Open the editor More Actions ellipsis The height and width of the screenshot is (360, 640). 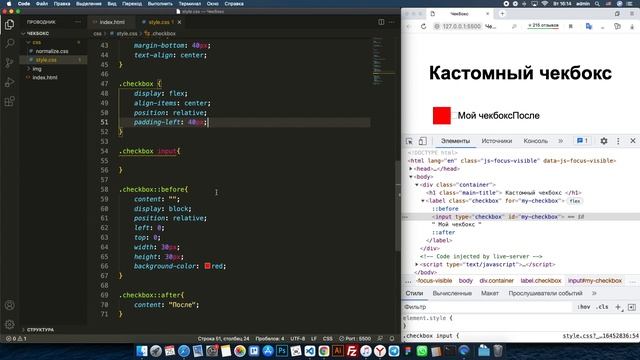[x=392, y=22]
